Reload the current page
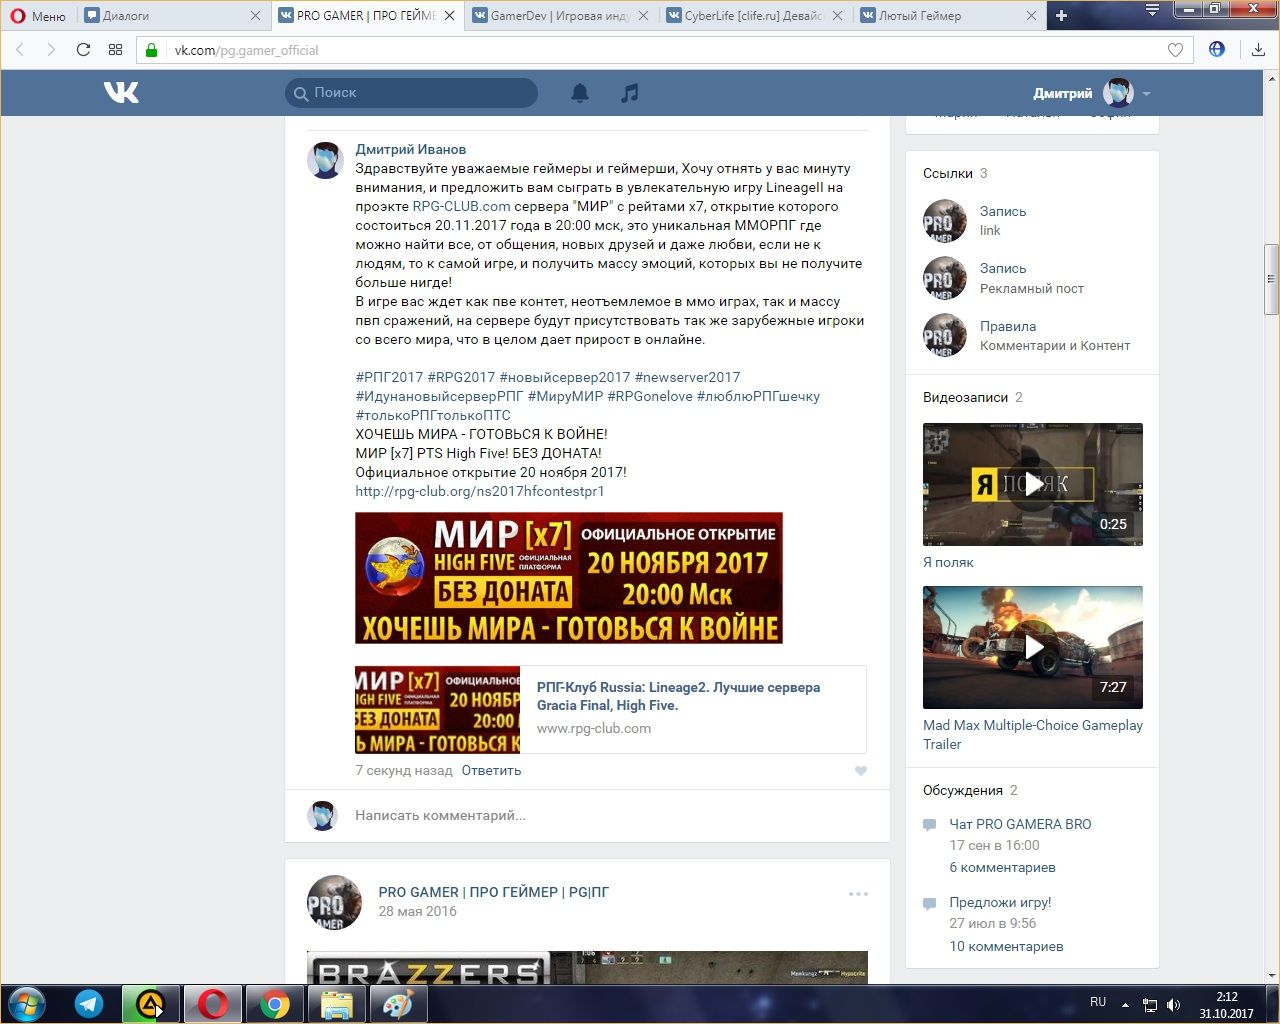1280x1024 pixels. [x=83, y=50]
